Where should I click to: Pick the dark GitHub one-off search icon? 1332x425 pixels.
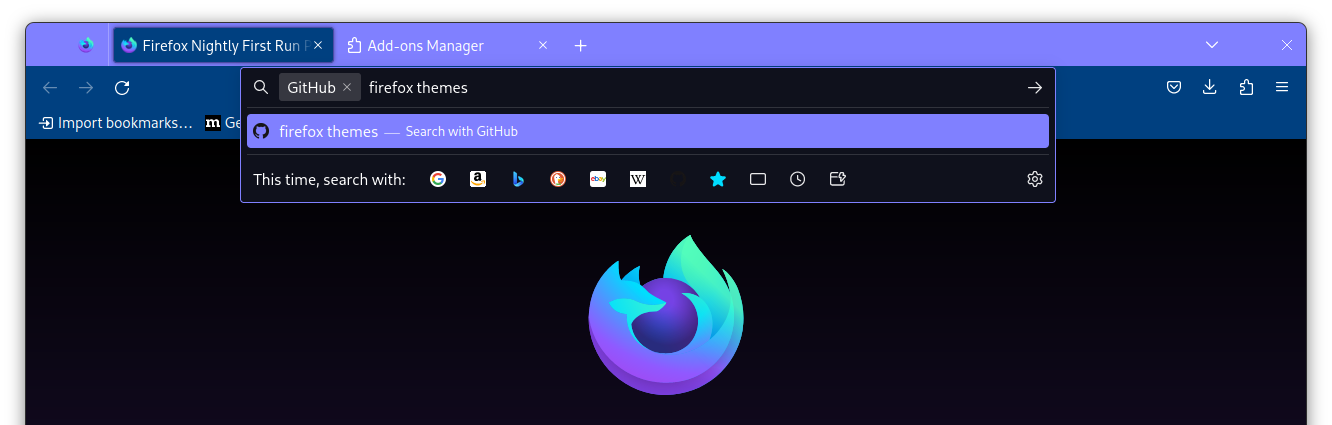pyautogui.click(x=678, y=179)
